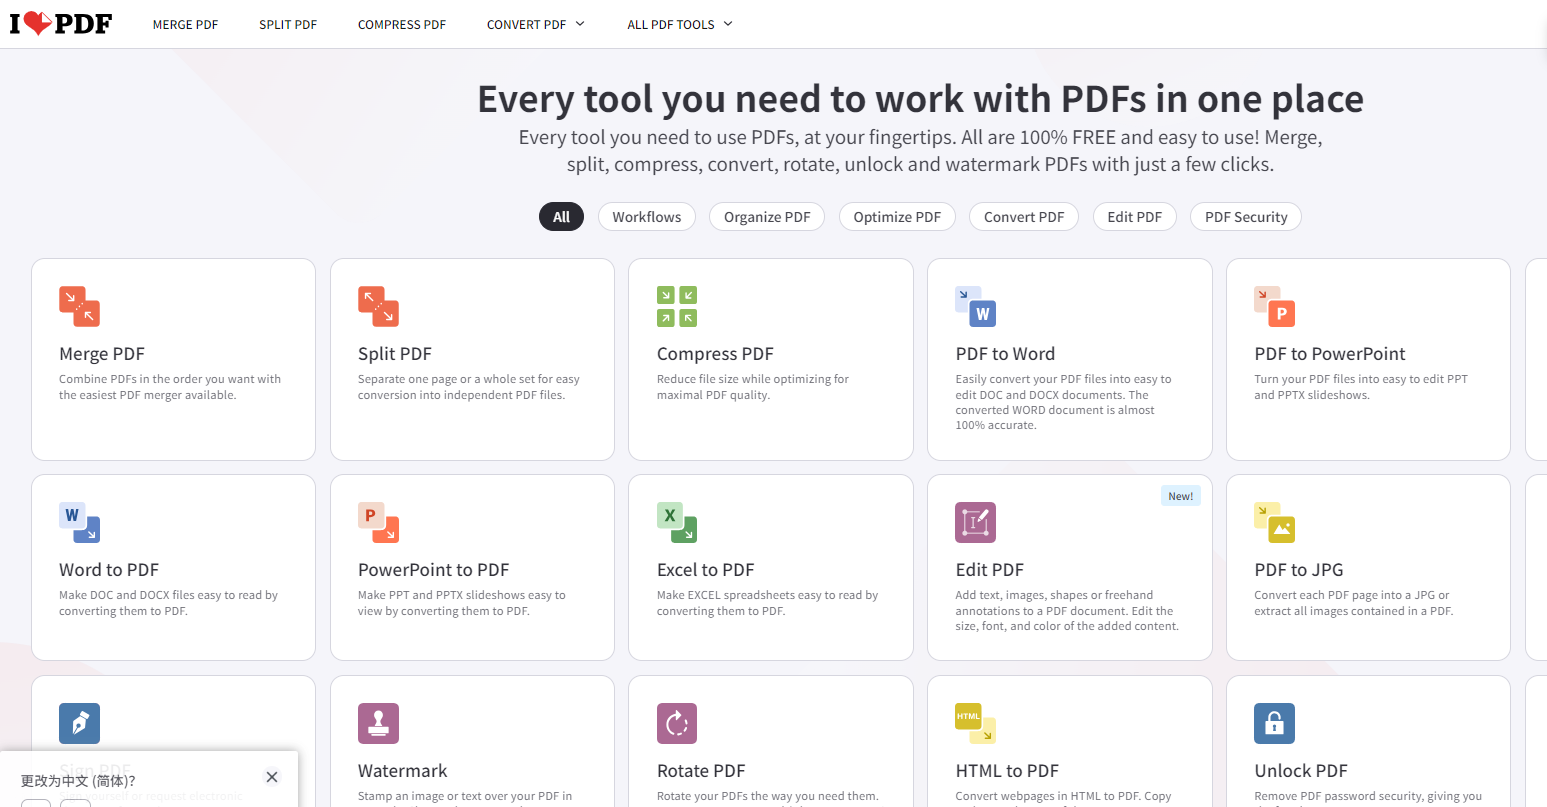Expand the Convert PDF dropdown menu
This screenshot has width=1547, height=807.
535,24
